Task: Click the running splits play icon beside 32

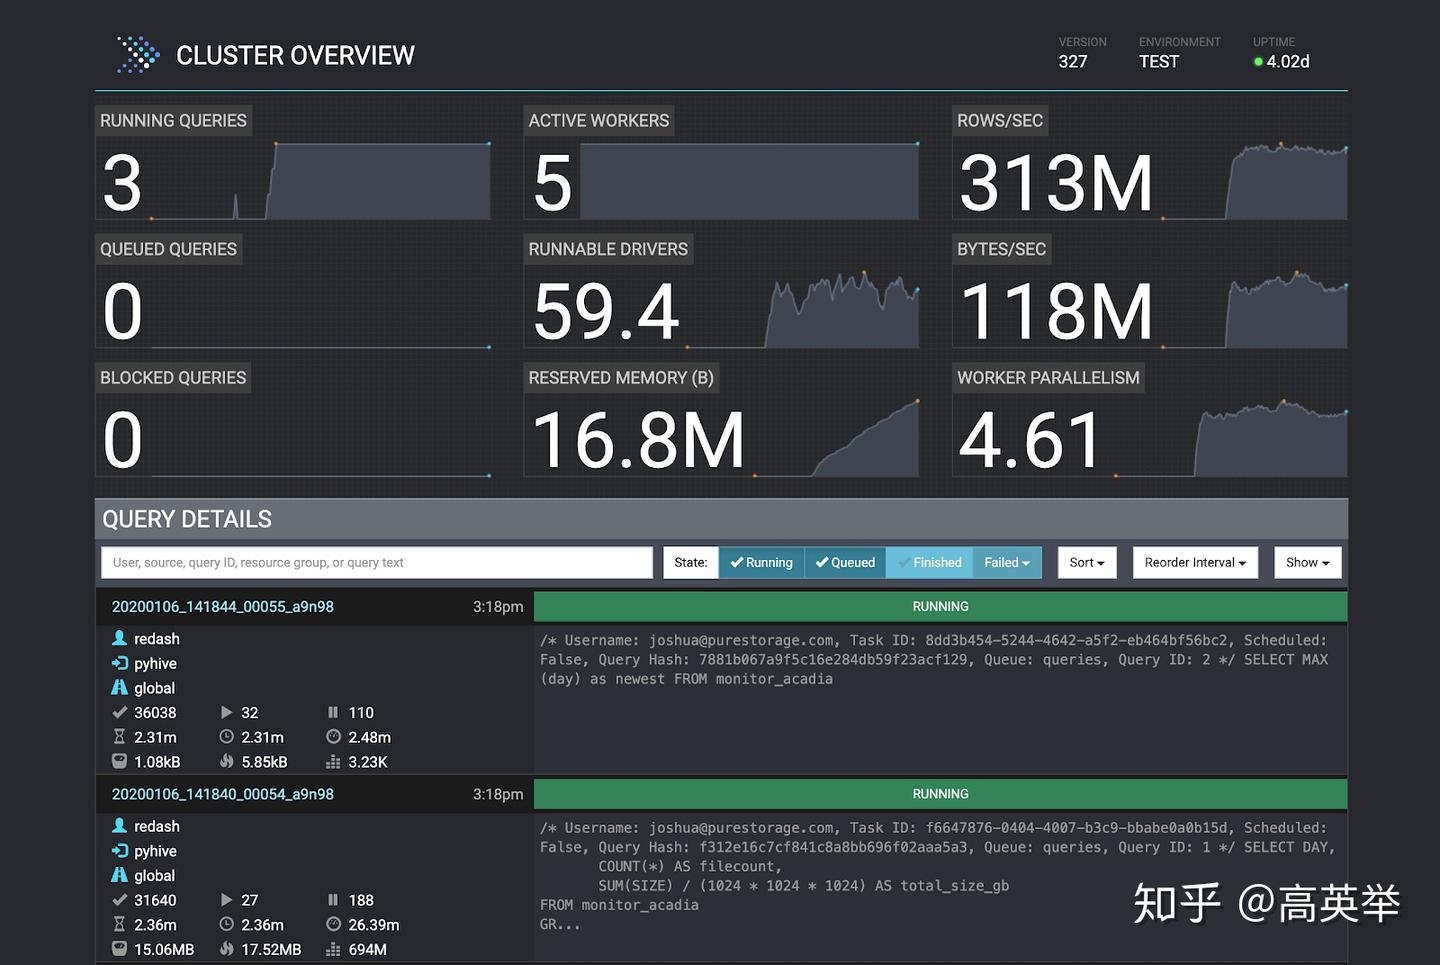Action: [x=228, y=712]
